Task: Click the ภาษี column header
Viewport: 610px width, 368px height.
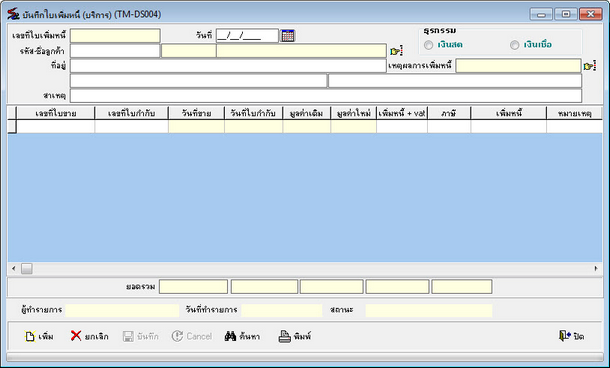Action: pos(449,113)
